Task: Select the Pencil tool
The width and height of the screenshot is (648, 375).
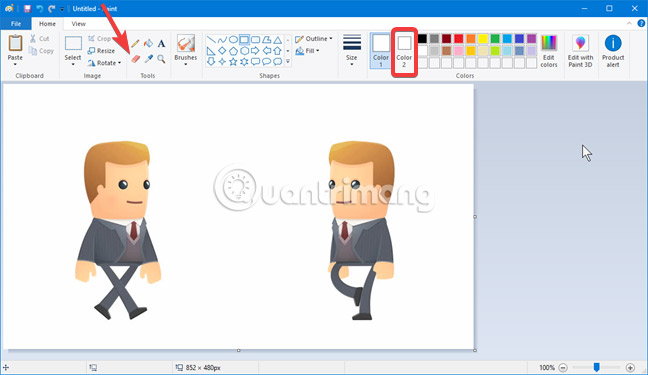Action: (135, 43)
